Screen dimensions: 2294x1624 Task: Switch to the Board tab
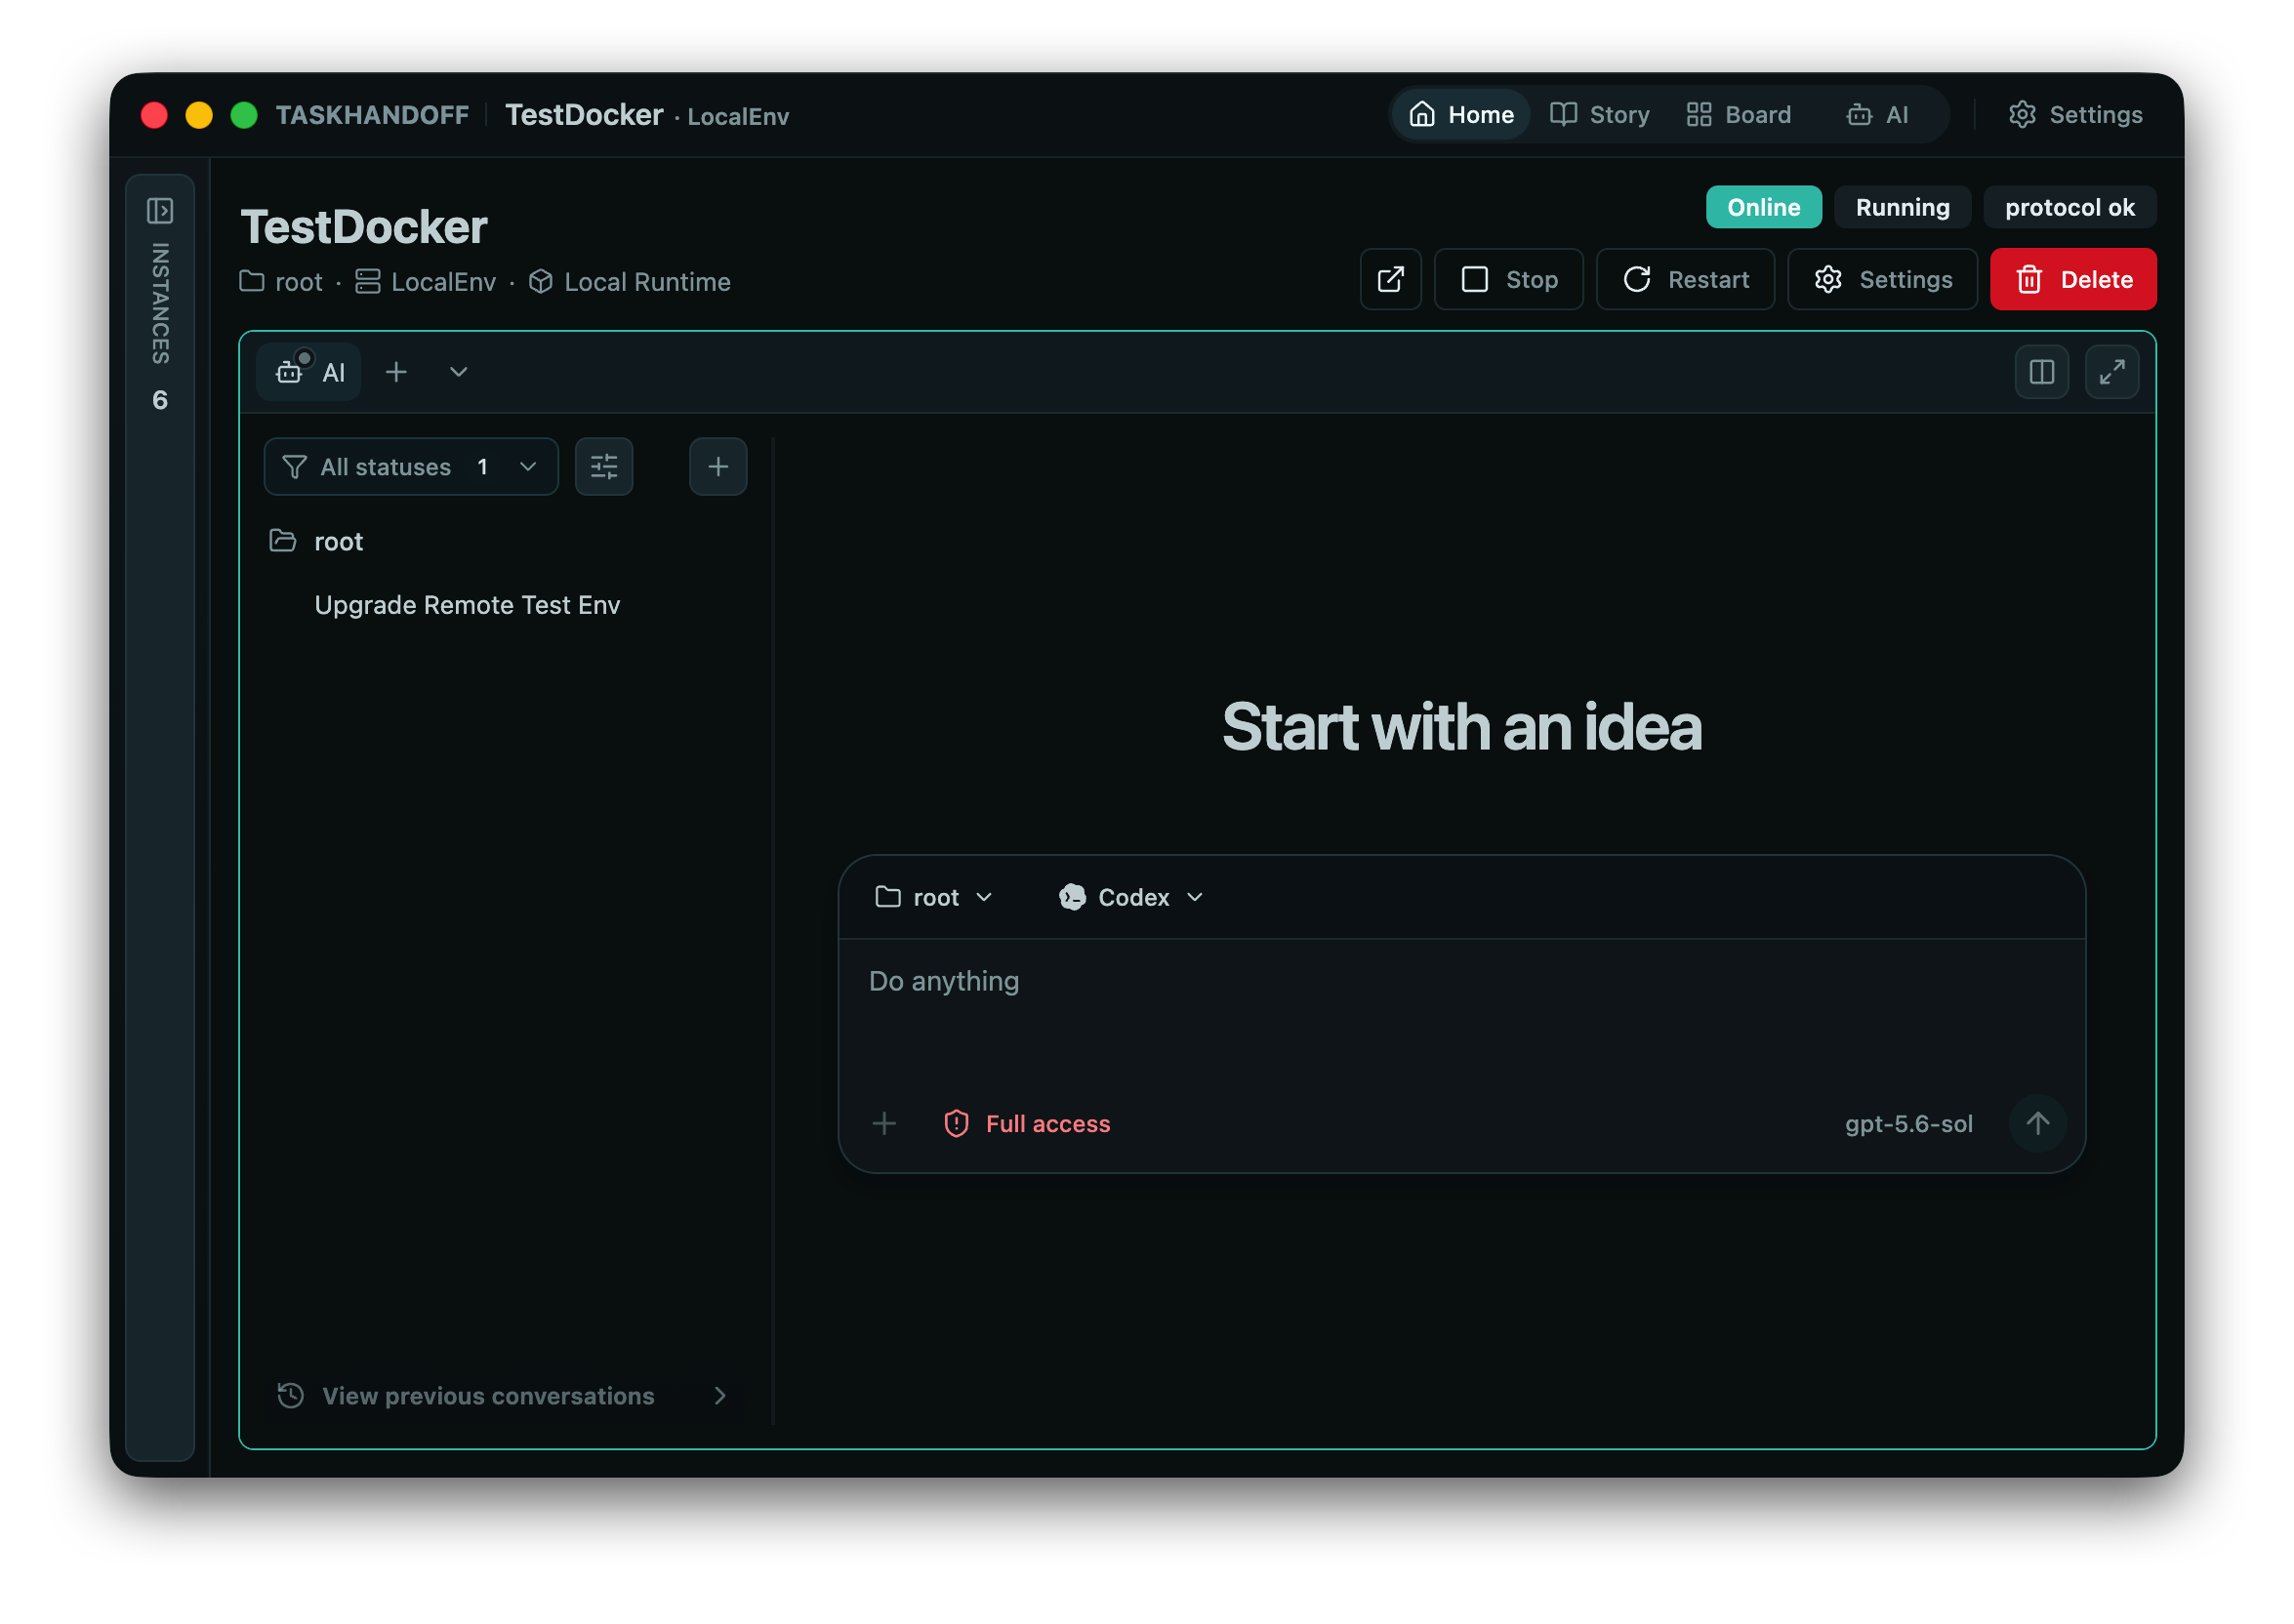[1738, 115]
